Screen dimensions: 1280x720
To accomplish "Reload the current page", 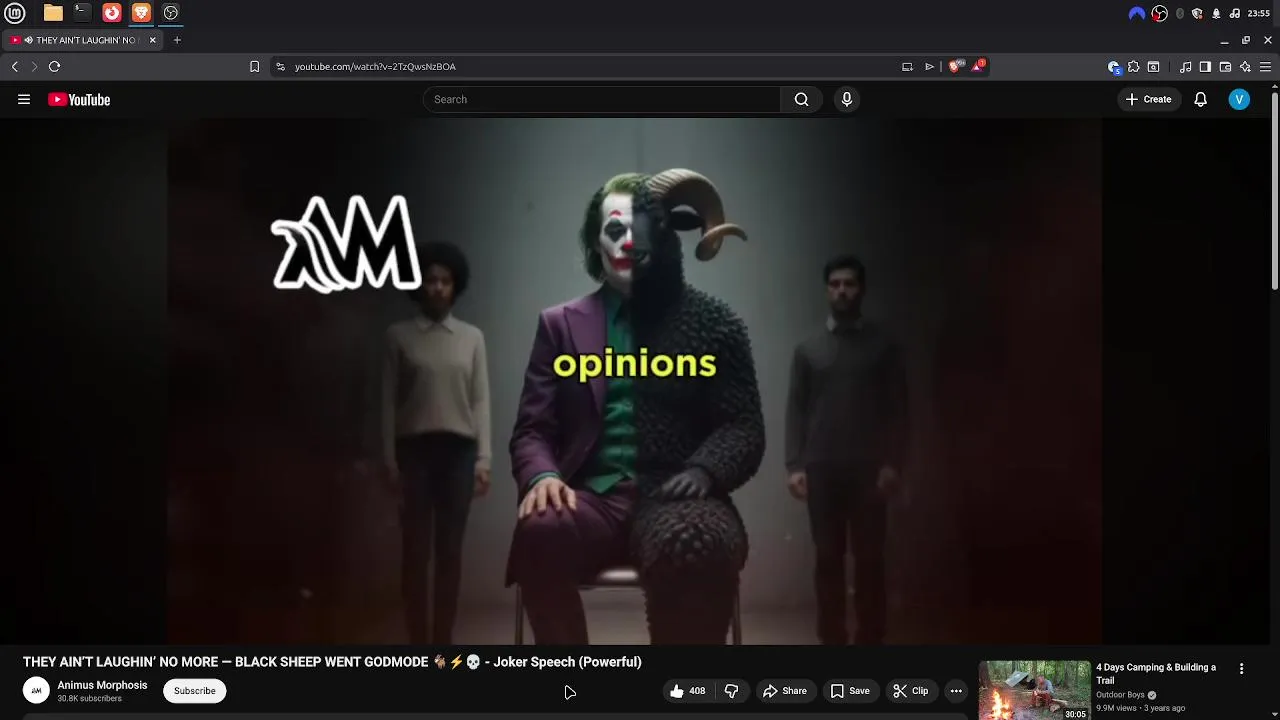I will (x=54, y=66).
